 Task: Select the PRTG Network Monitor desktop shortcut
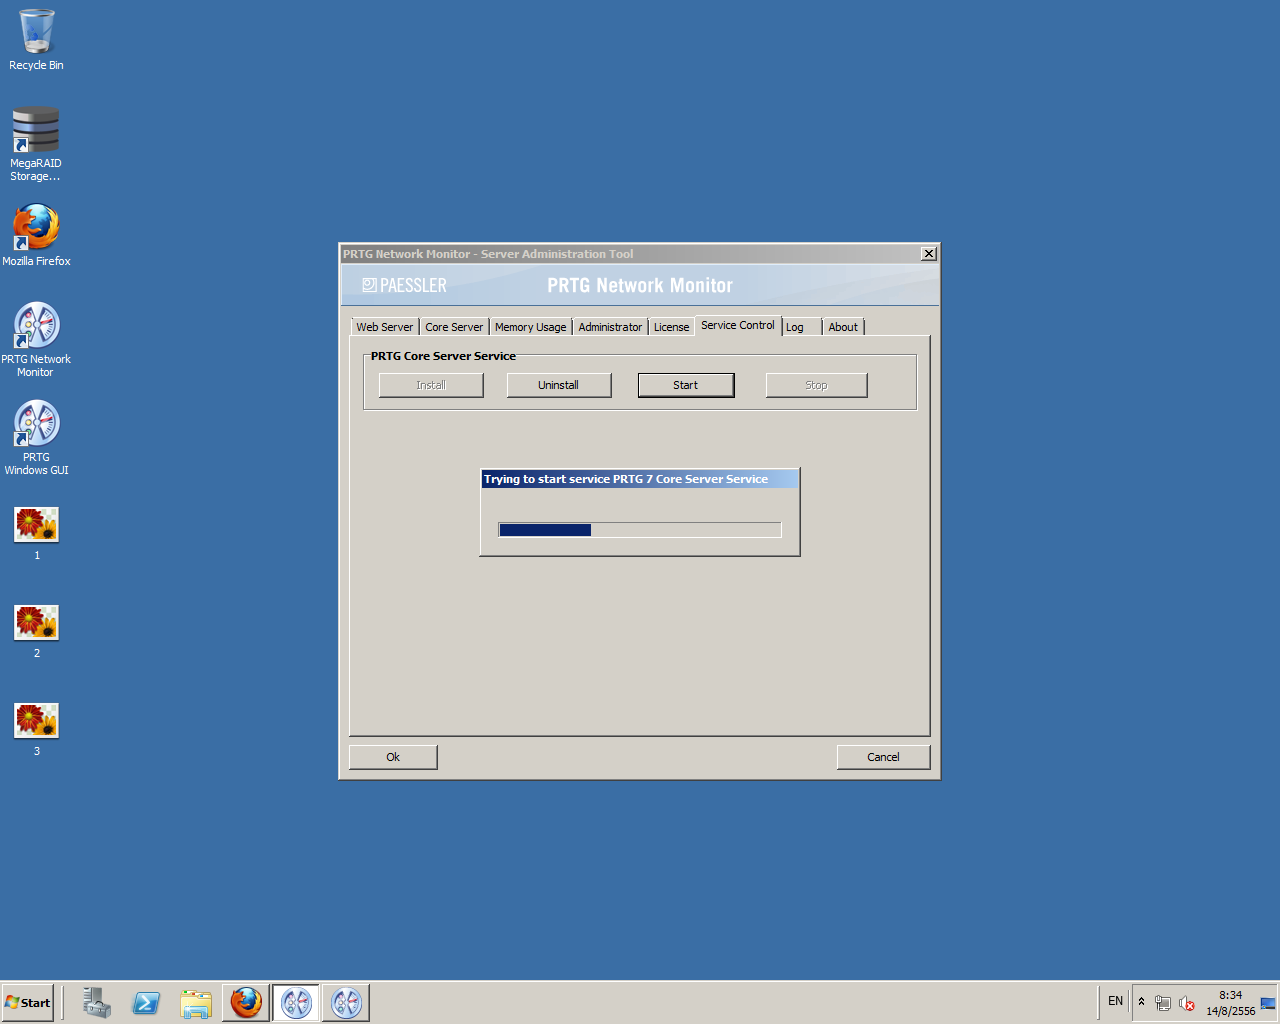click(x=36, y=339)
